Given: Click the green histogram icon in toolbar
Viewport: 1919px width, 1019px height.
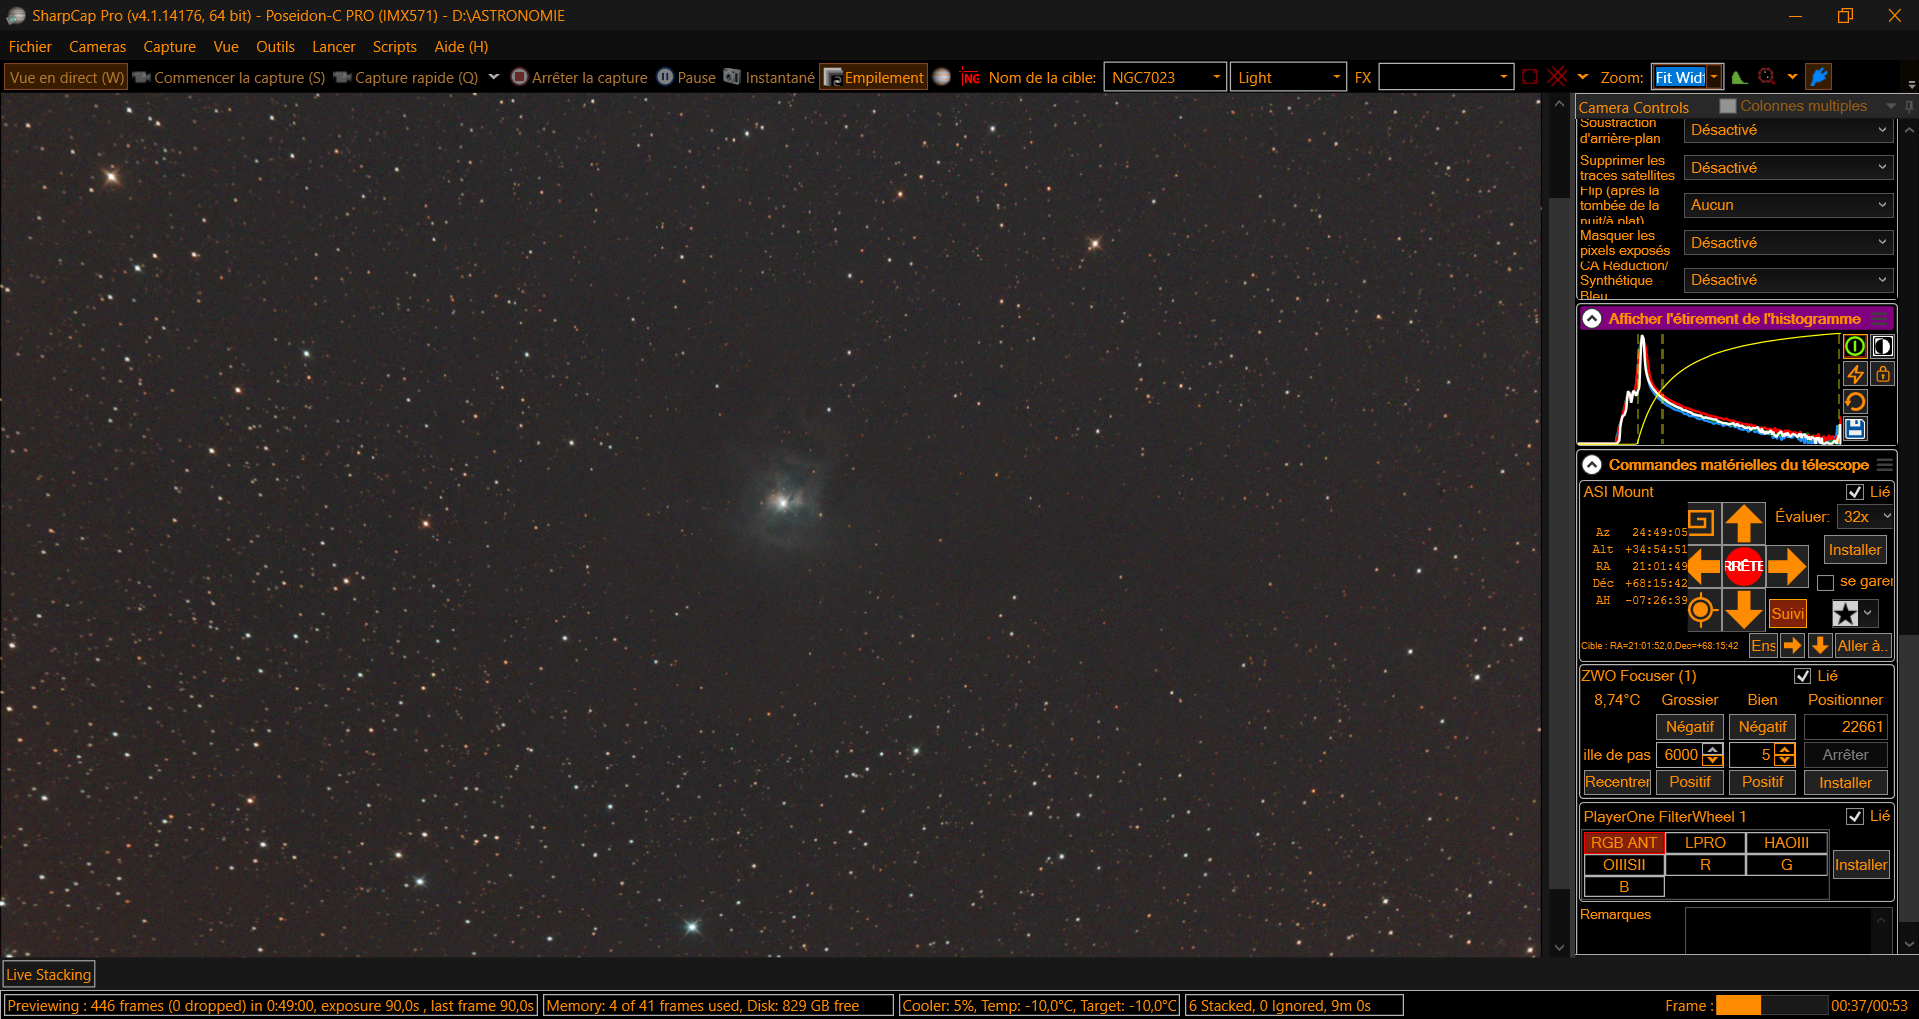Looking at the screenshot, I should pos(1739,77).
